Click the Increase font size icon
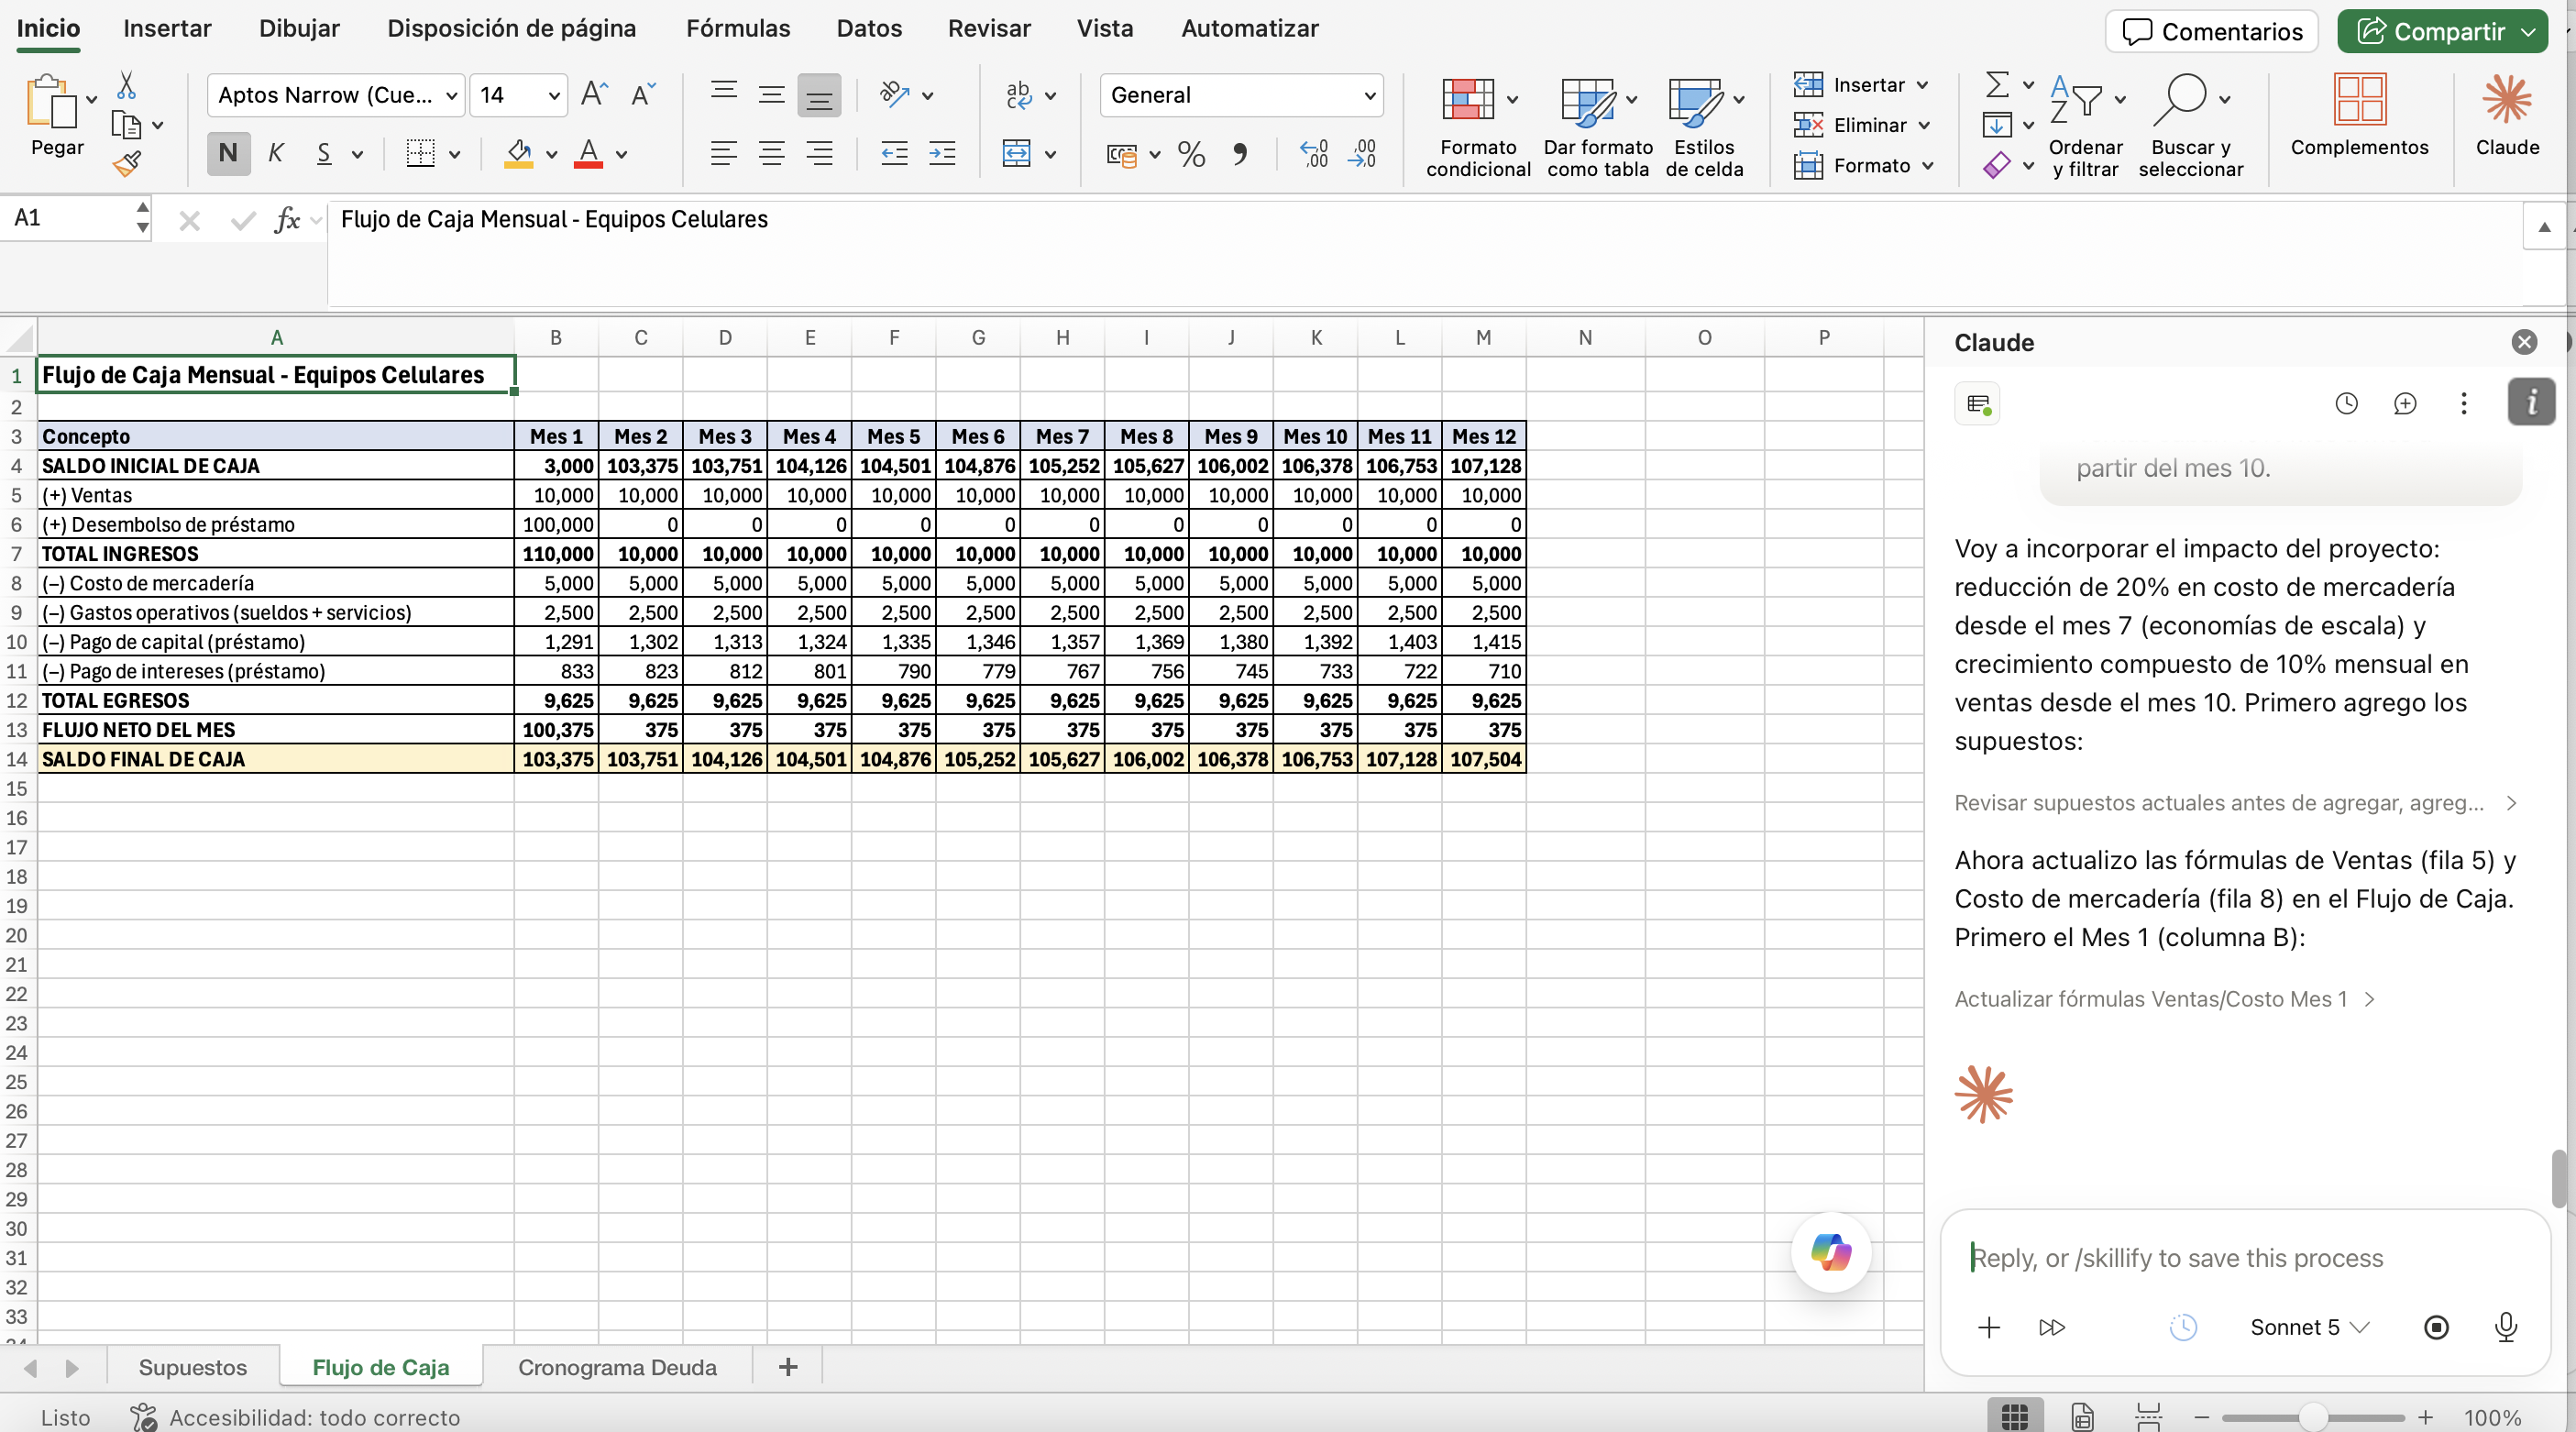The width and height of the screenshot is (2576, 1432). tap(594, 94)
